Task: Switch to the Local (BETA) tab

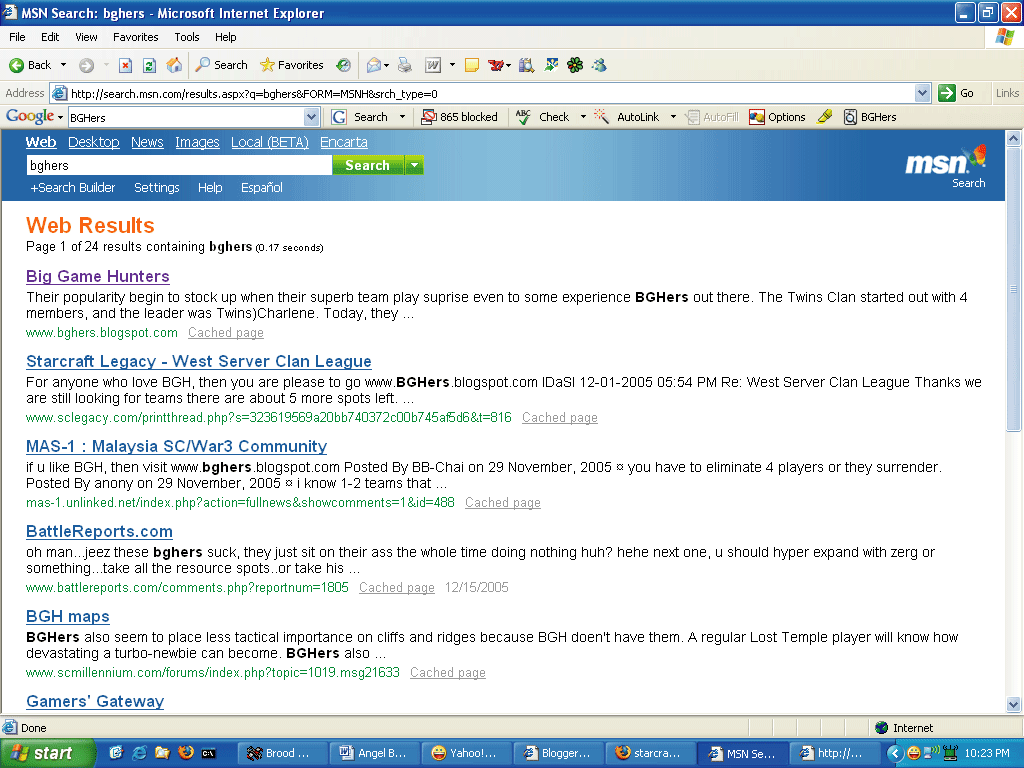Action: 270,142
